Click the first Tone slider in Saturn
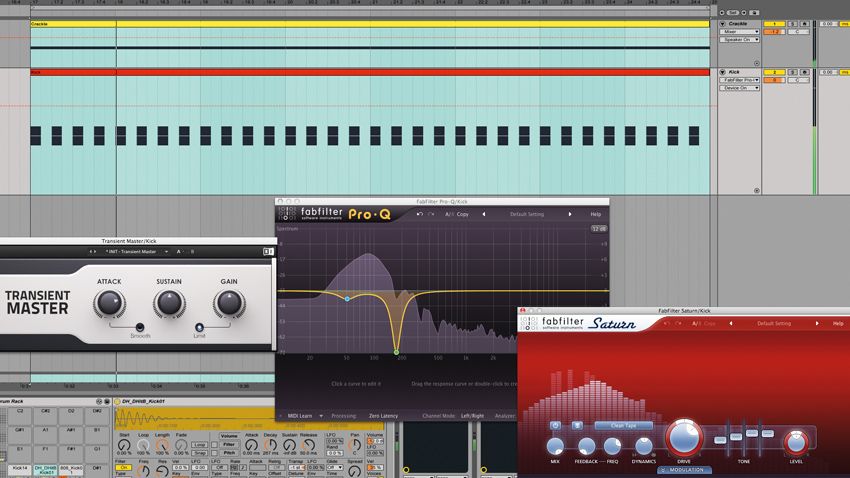This screenshot has height=478, width=850. click(720, 440)
